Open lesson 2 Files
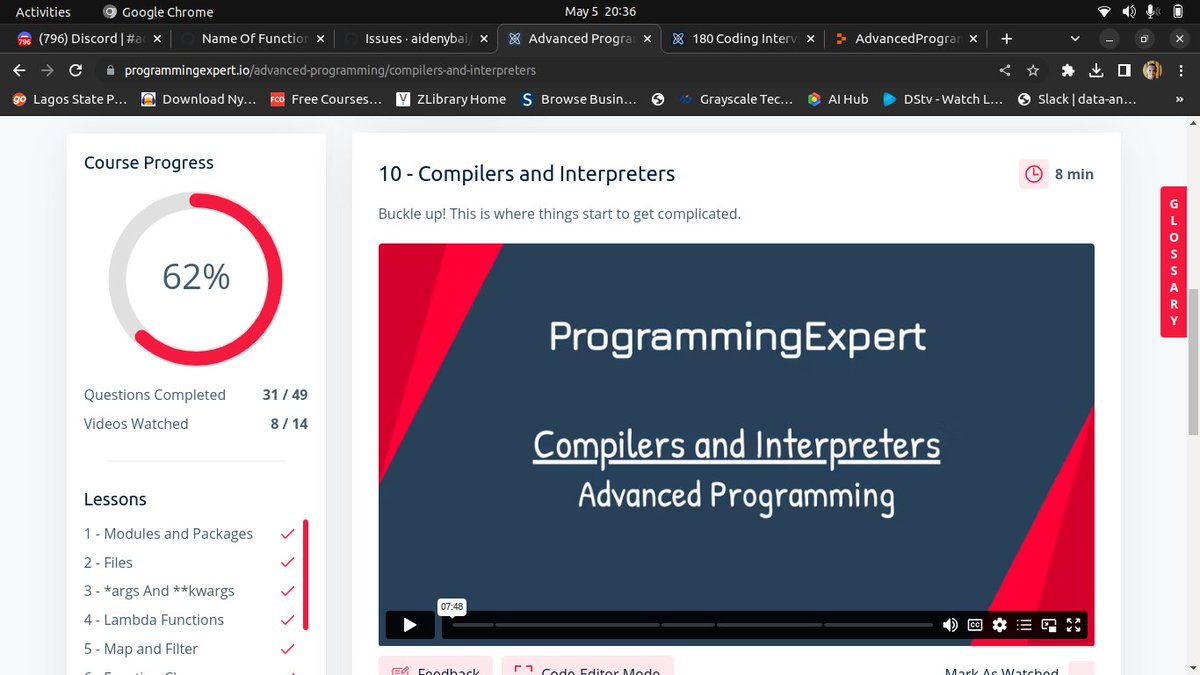The height and width of the screenshot is (675, 1200). (x=108, y=563)
